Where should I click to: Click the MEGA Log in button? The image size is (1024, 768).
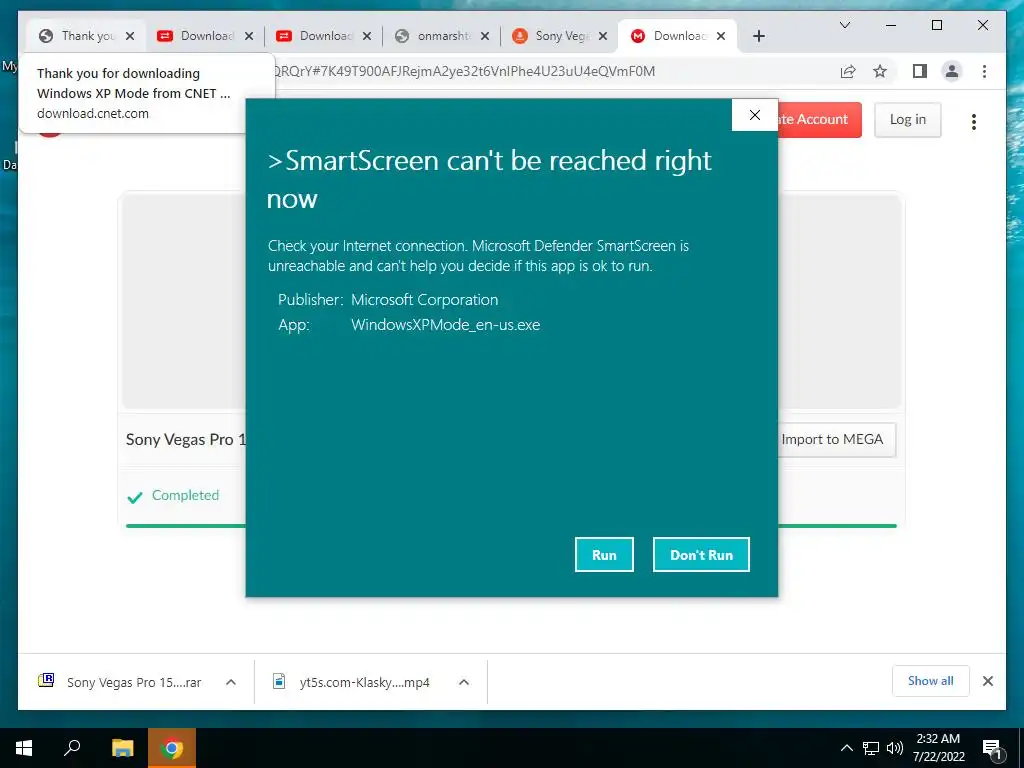coord(908,120)
